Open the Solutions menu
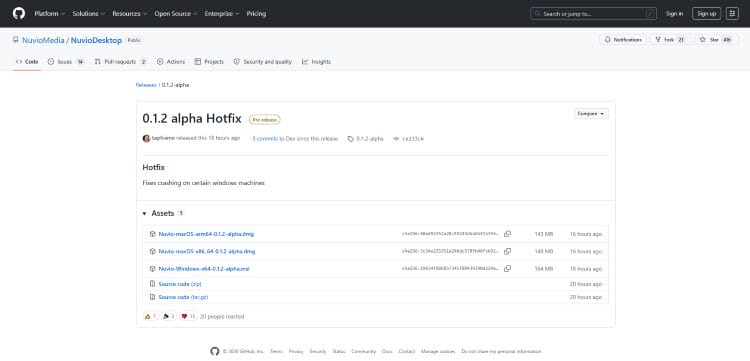Viewport: 750px width, 361px height. (88, 14)
